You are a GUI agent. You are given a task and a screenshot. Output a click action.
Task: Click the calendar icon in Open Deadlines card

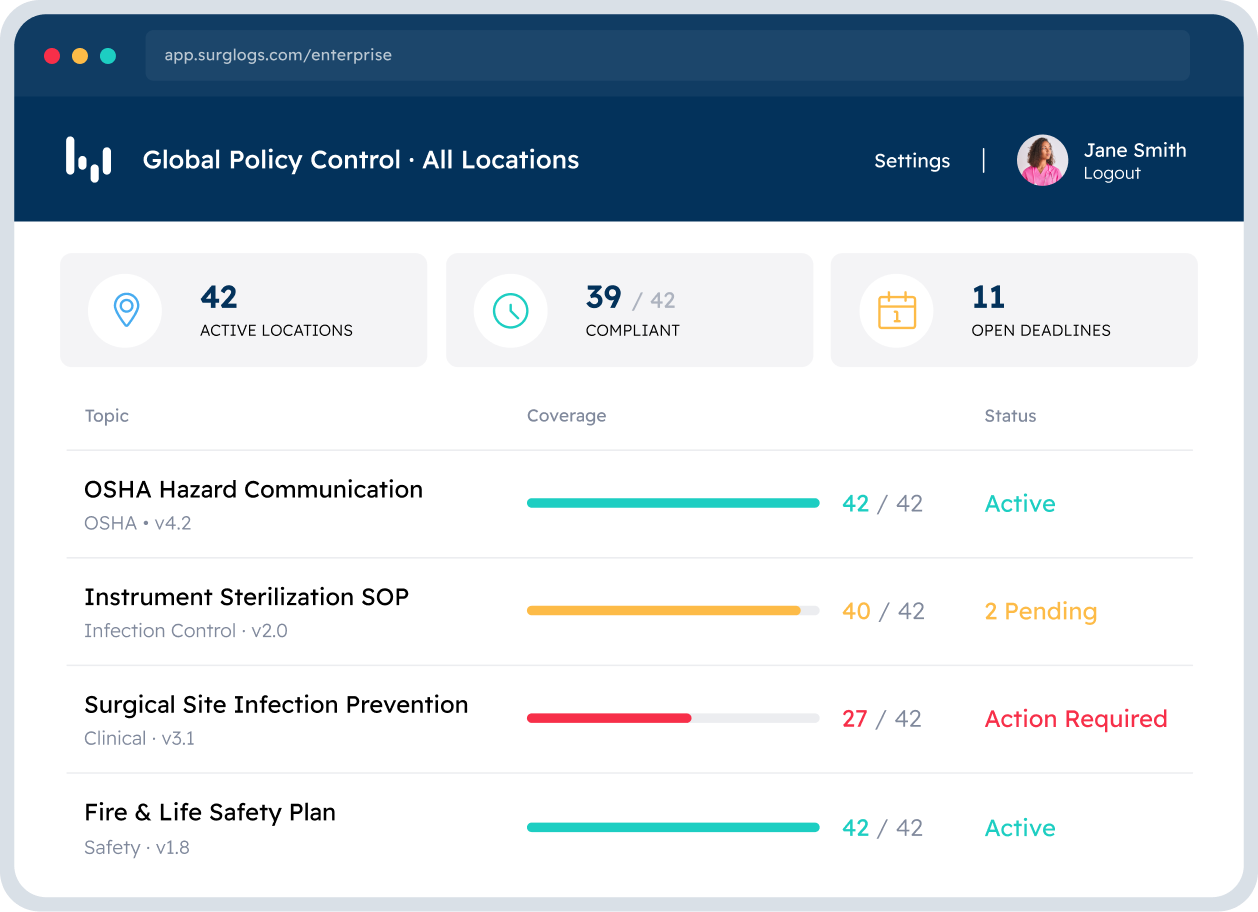896,310
